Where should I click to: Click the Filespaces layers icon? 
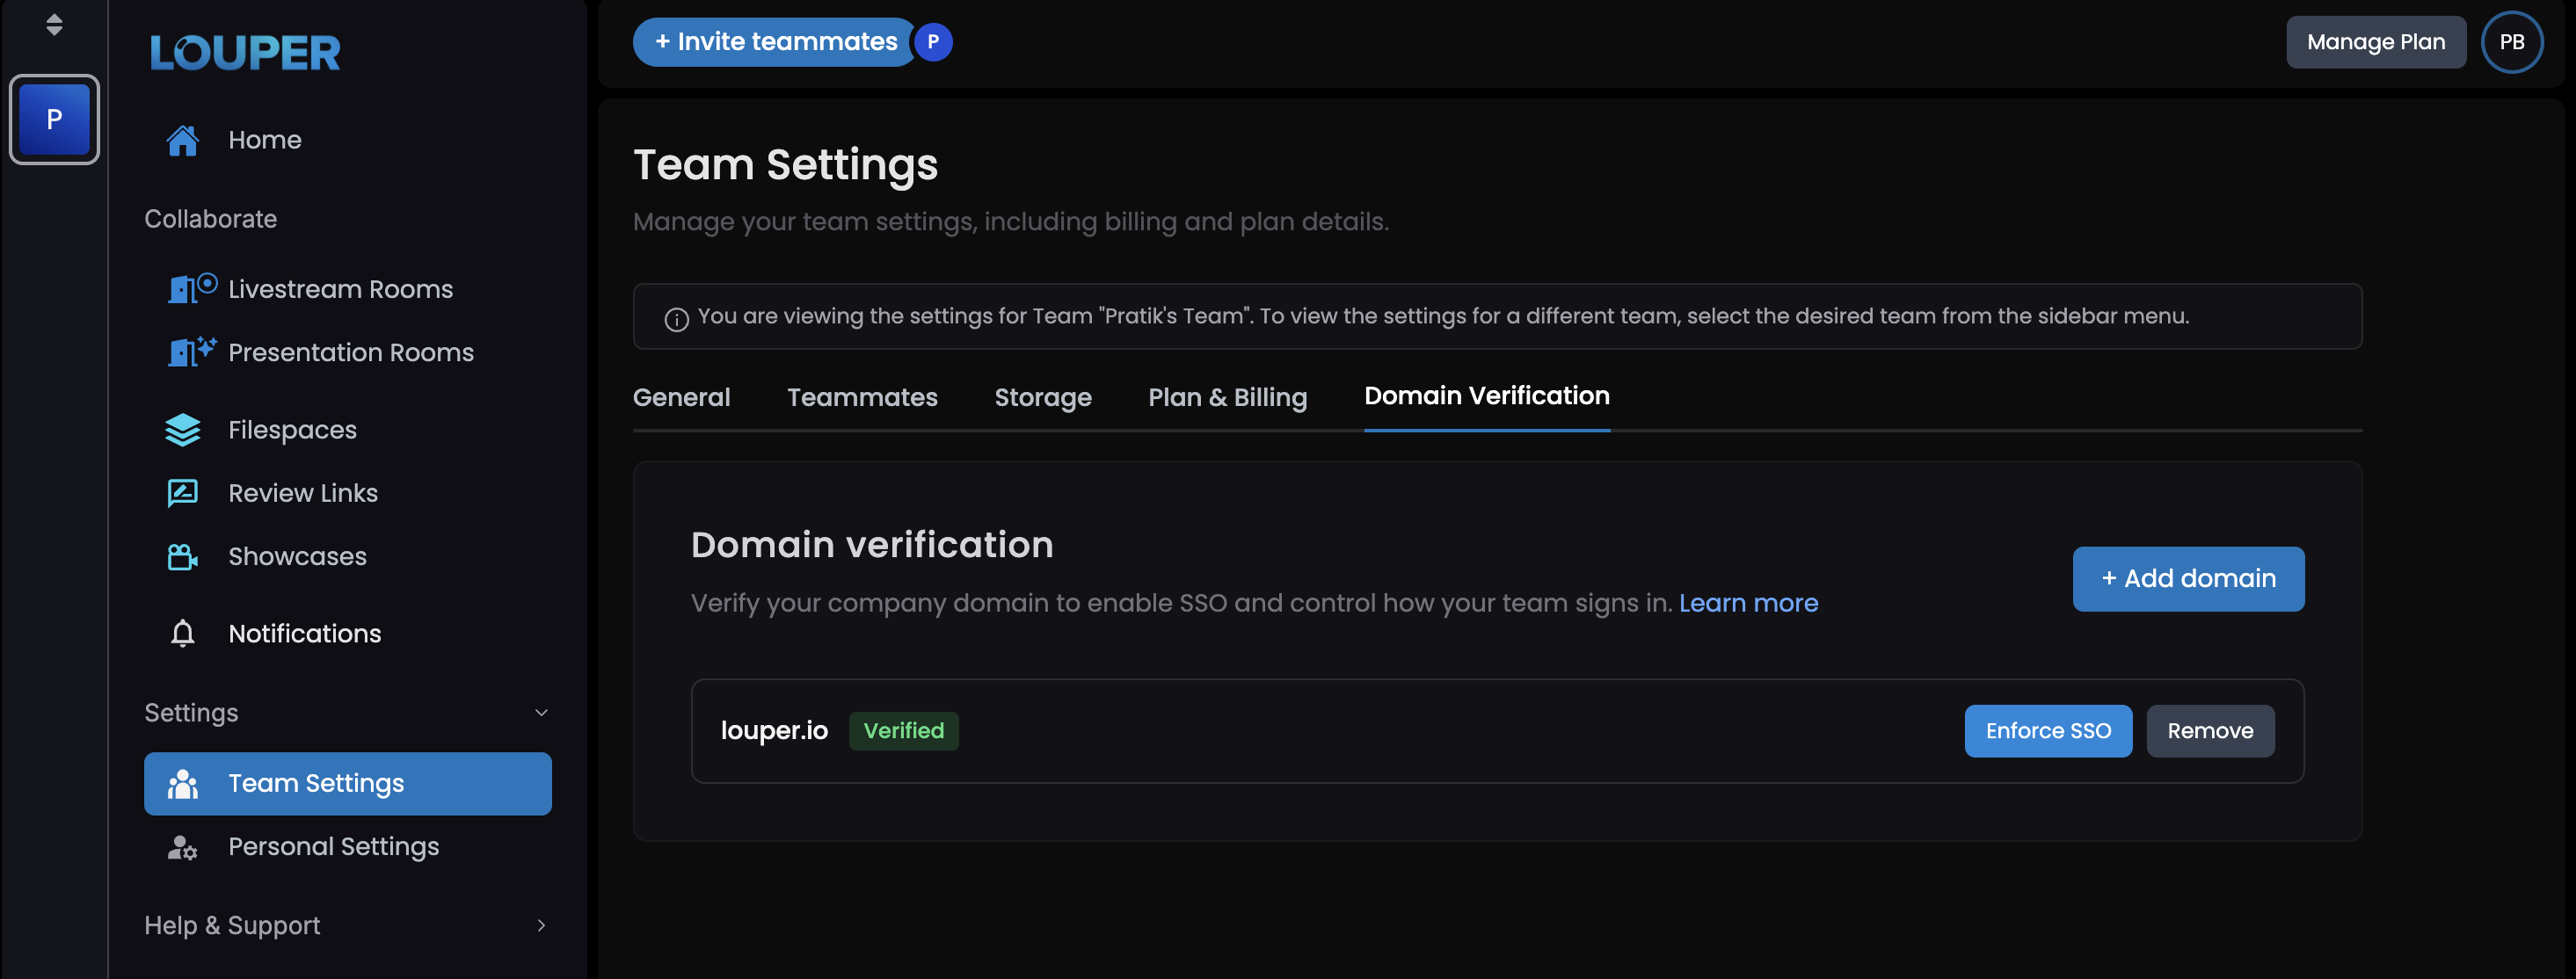[x=182, y=430]
